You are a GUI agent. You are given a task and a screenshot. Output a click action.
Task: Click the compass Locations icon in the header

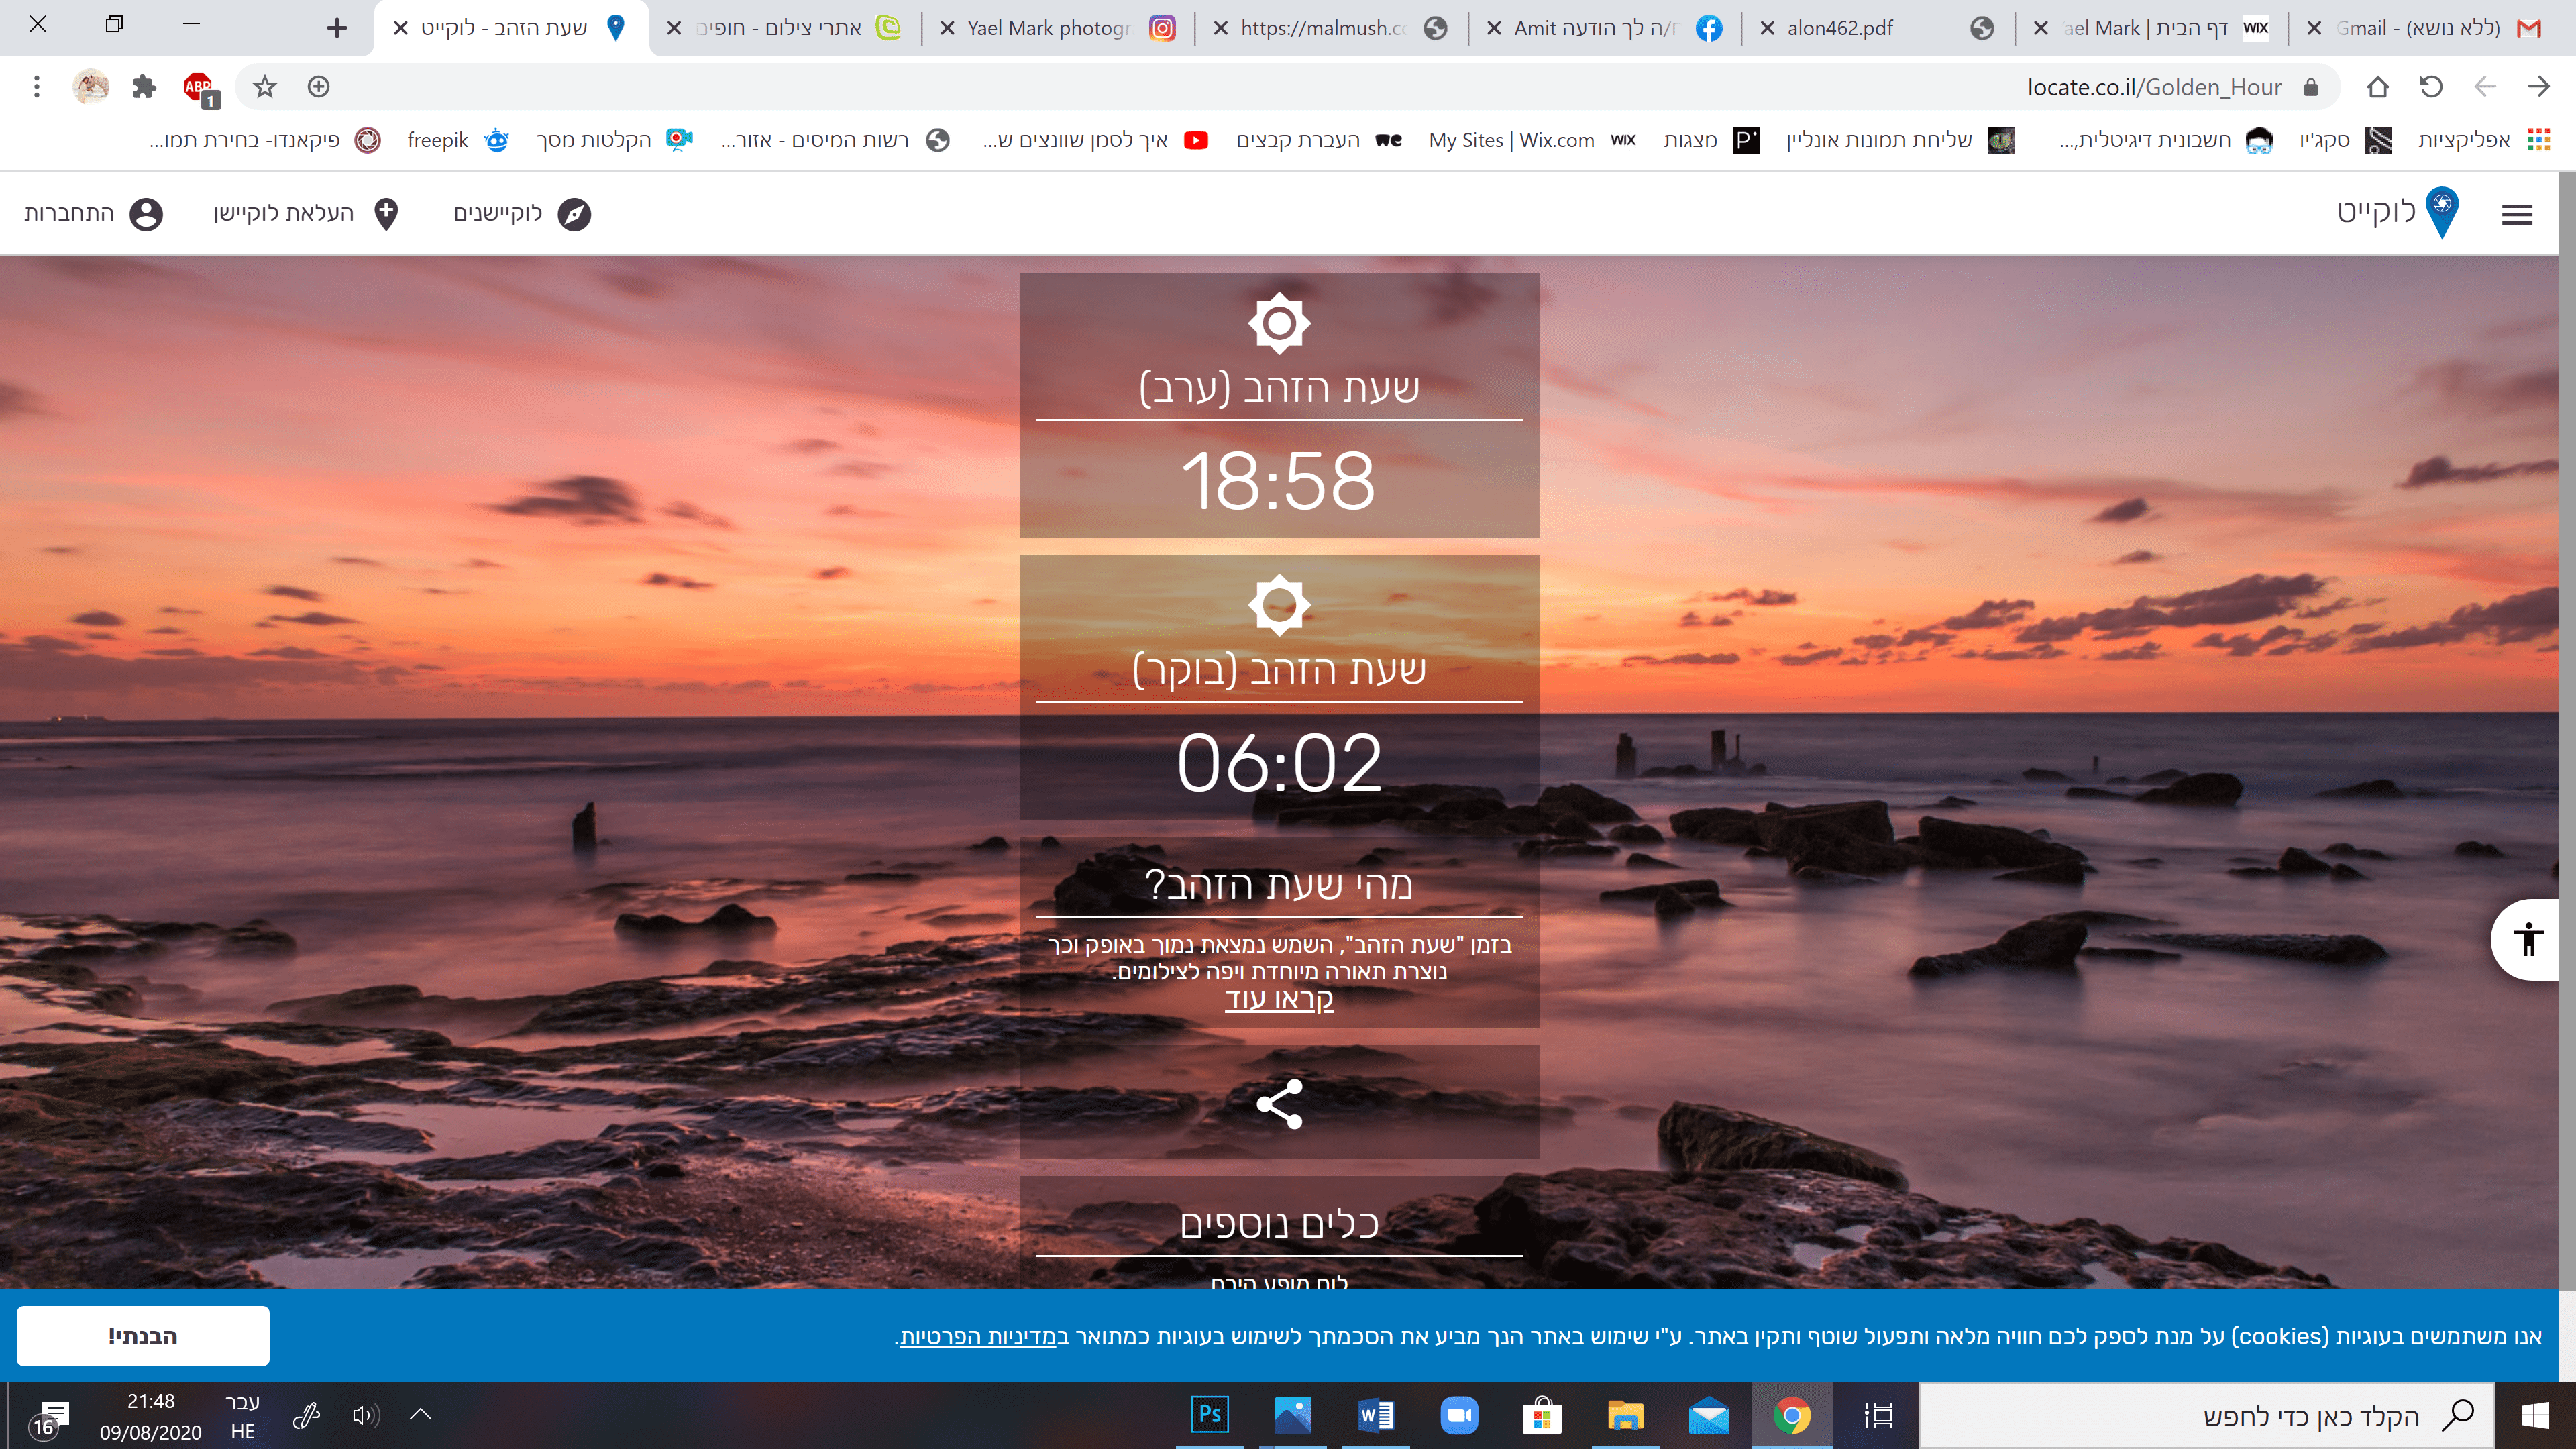(x=574, y=214)
